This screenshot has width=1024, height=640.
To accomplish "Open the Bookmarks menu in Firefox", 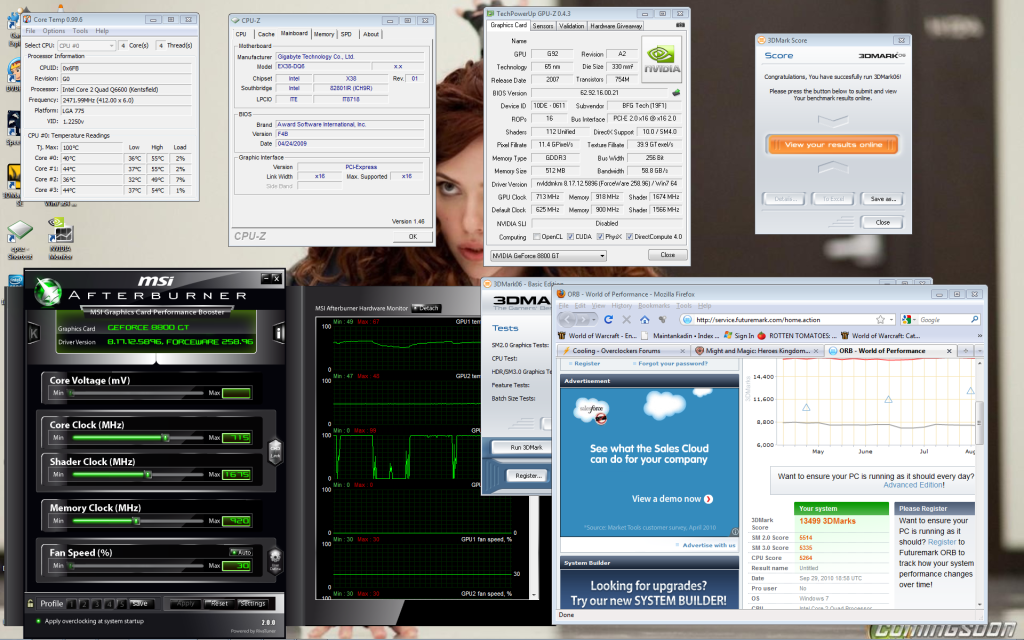I will point(654,306).
